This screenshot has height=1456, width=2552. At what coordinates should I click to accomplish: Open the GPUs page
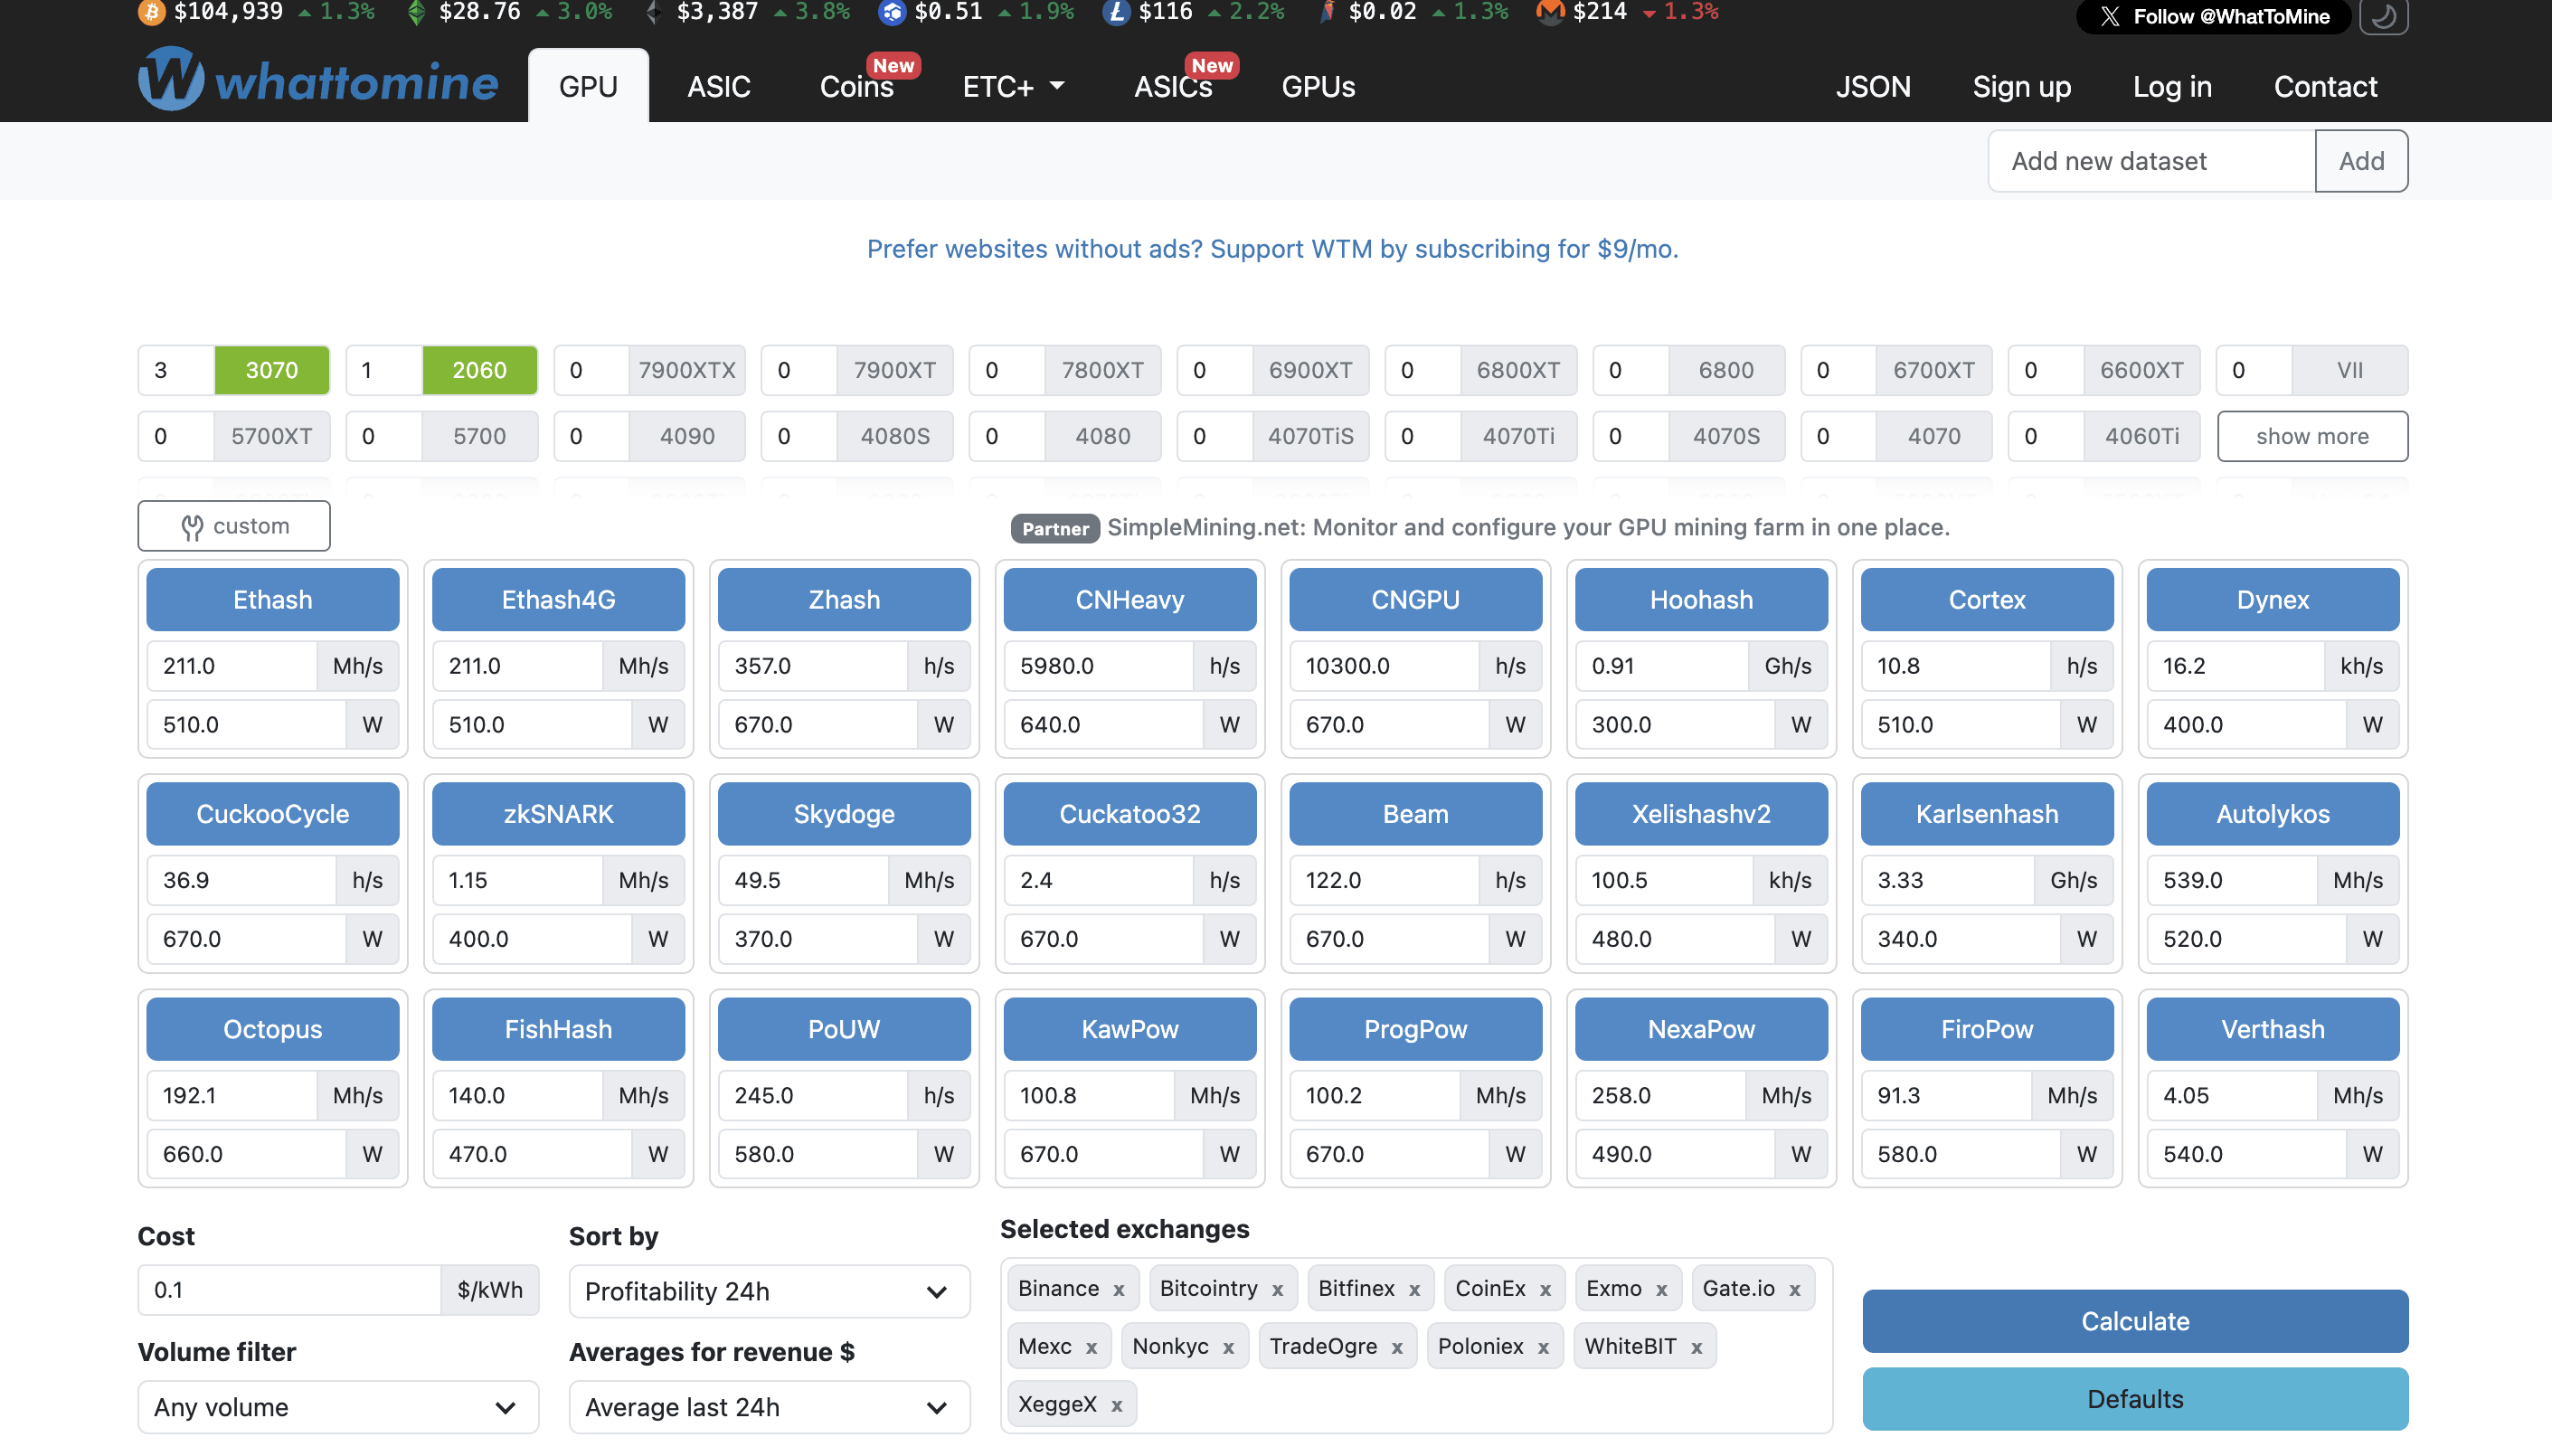tap(1318, 87)
